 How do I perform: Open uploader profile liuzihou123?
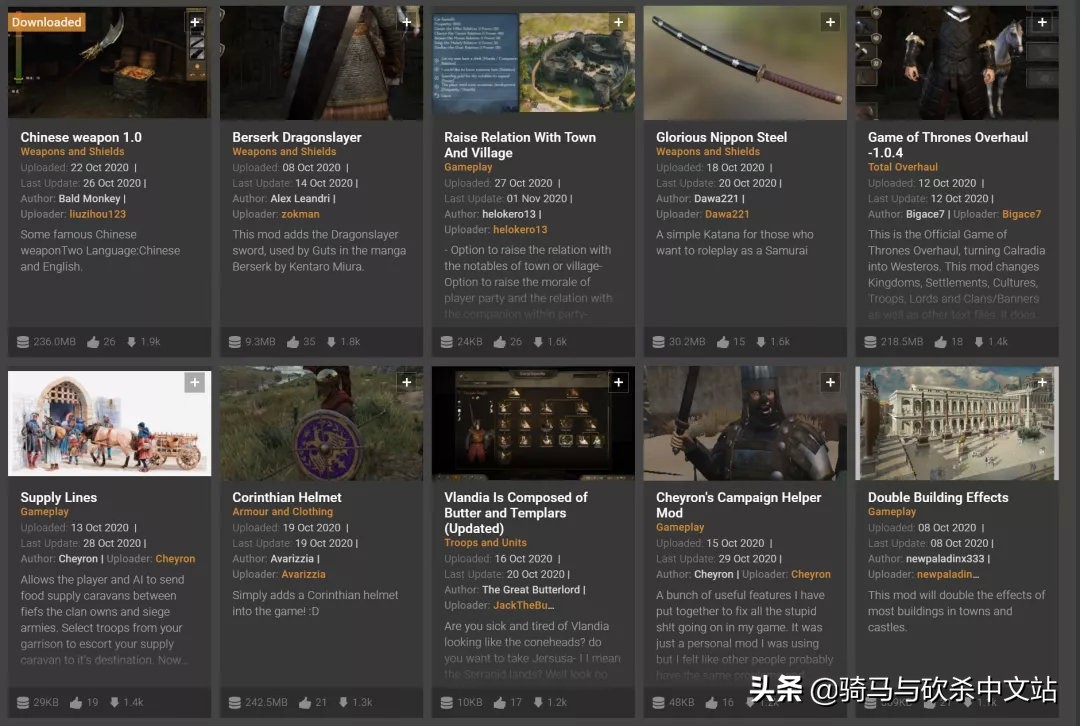click(92, 214)
